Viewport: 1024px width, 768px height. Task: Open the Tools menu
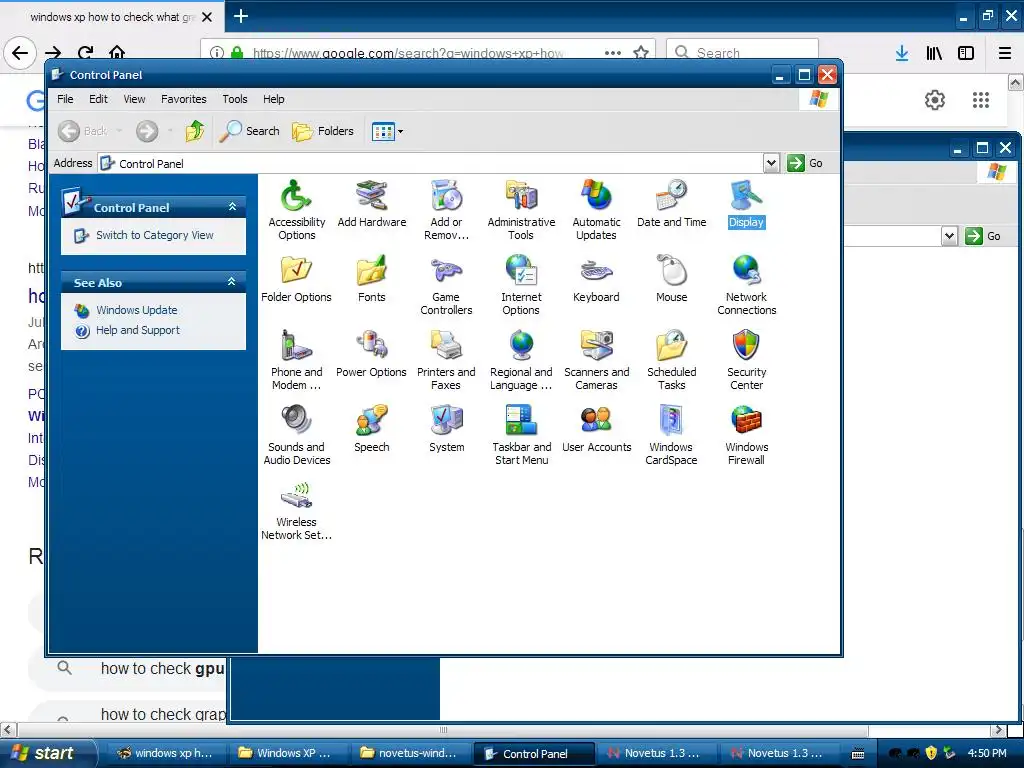pyautogui.click(x=234, y=99)
